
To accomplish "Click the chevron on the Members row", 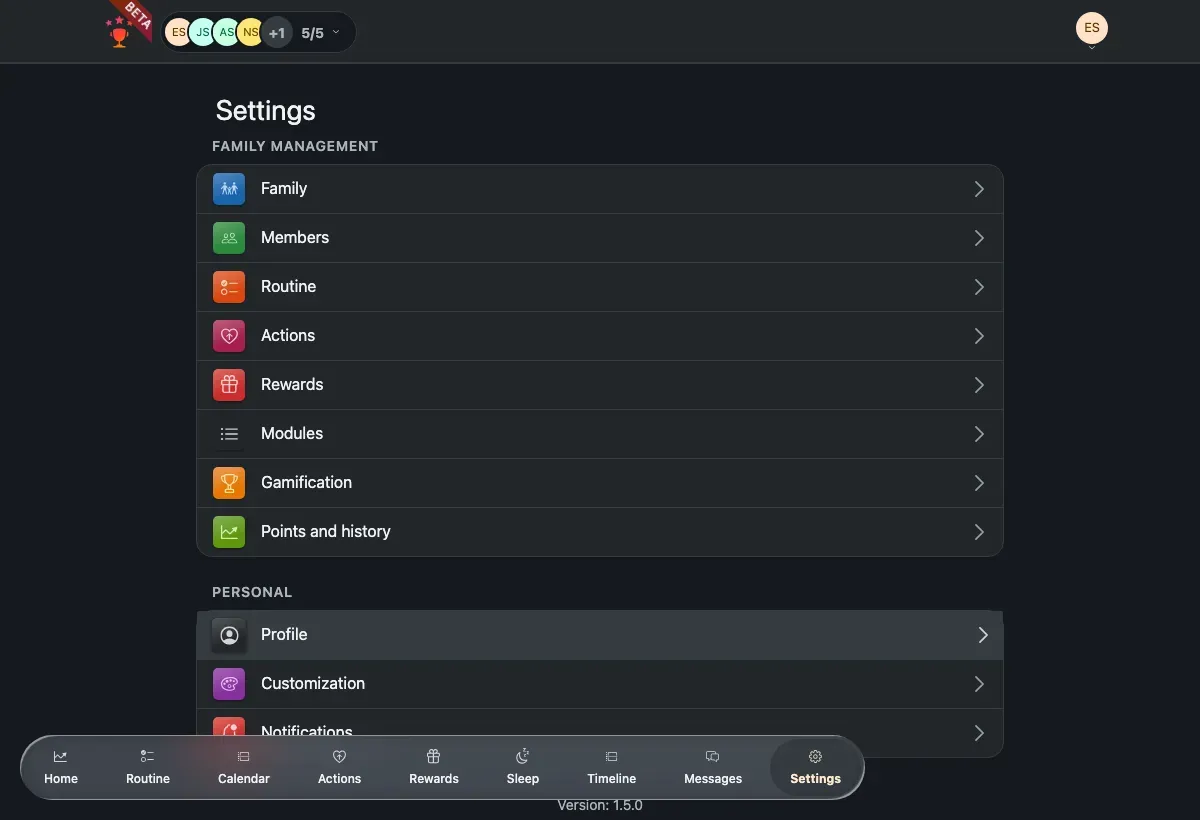I will click(979, 238).
